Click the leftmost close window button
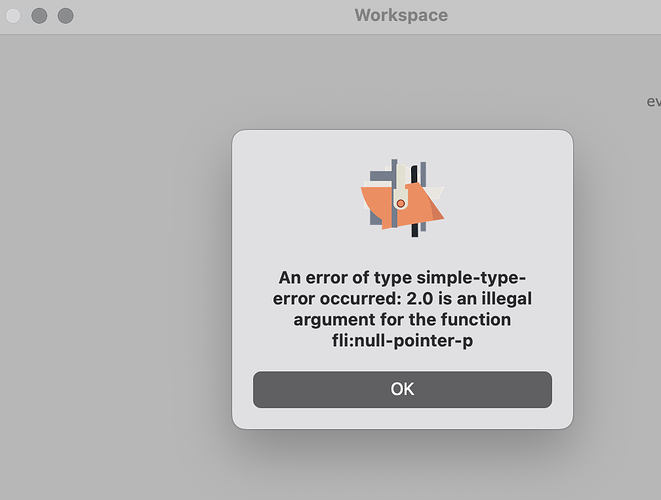 click(x=13, y=16)
